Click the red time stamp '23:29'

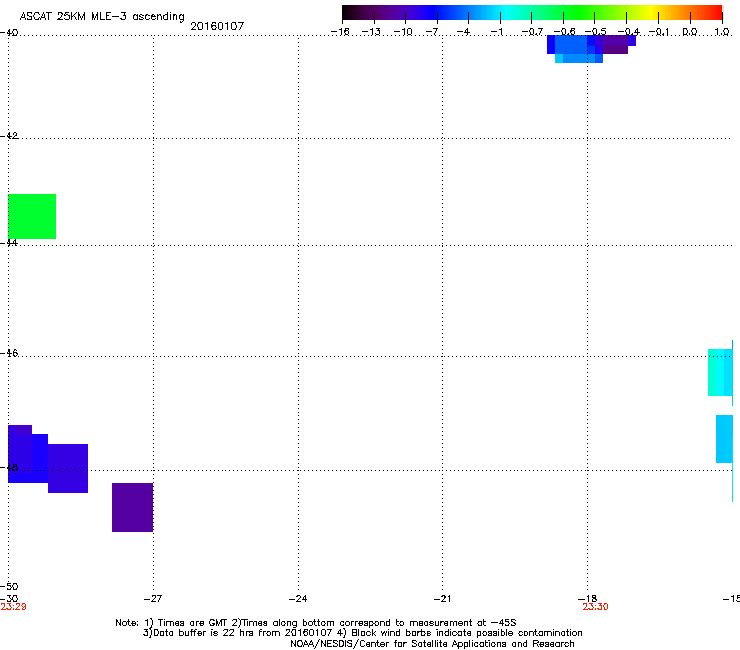[x=13, y=607]
